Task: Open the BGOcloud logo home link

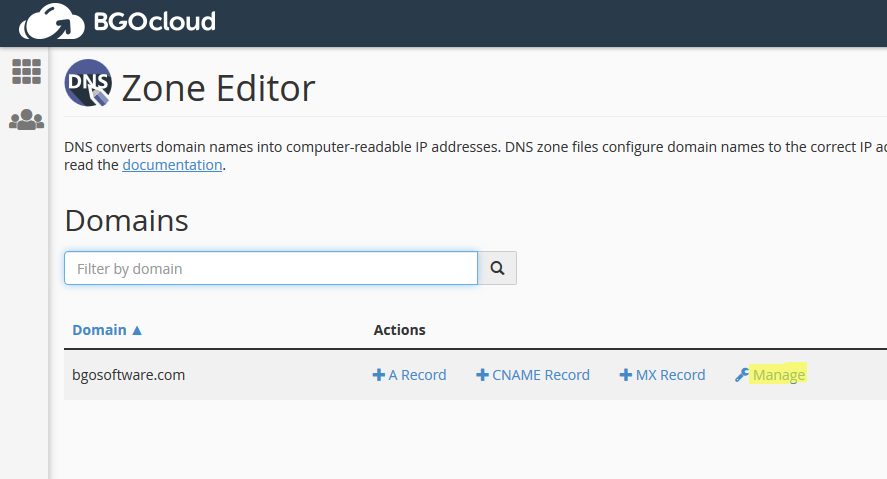Action: pos(117,22)
